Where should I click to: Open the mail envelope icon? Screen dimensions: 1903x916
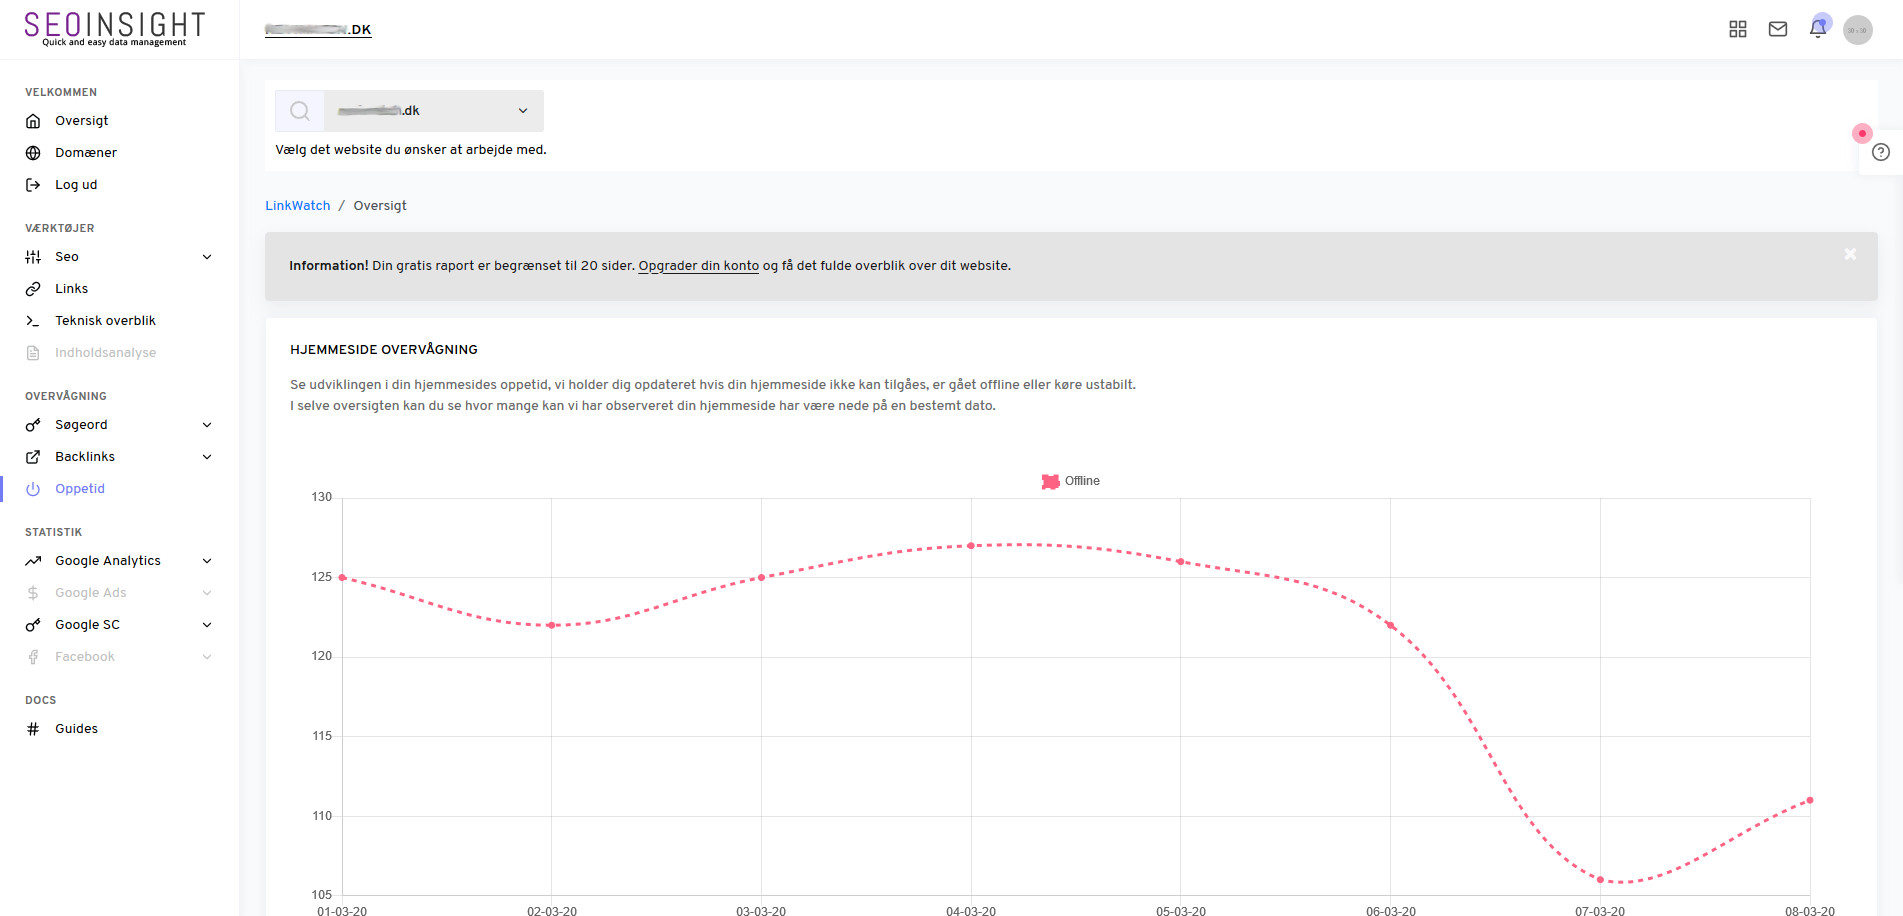click(x=1777, y=29)
